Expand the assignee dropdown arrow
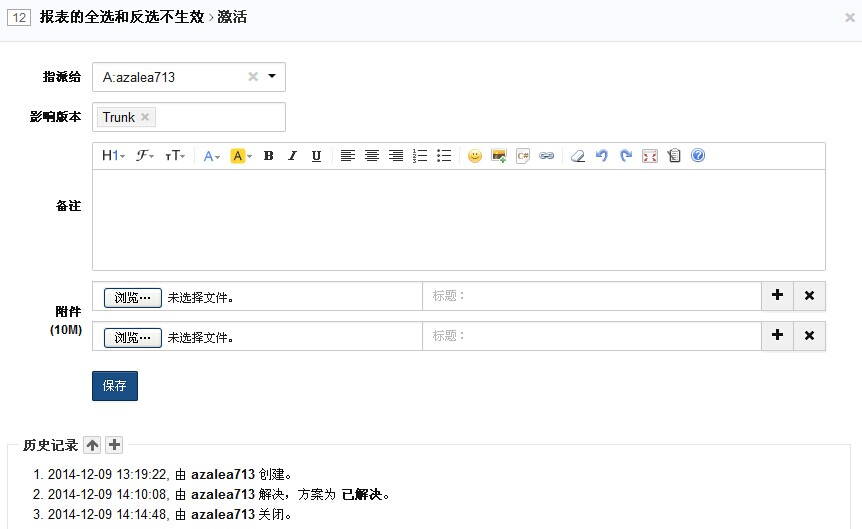 [x=272, y=77]
